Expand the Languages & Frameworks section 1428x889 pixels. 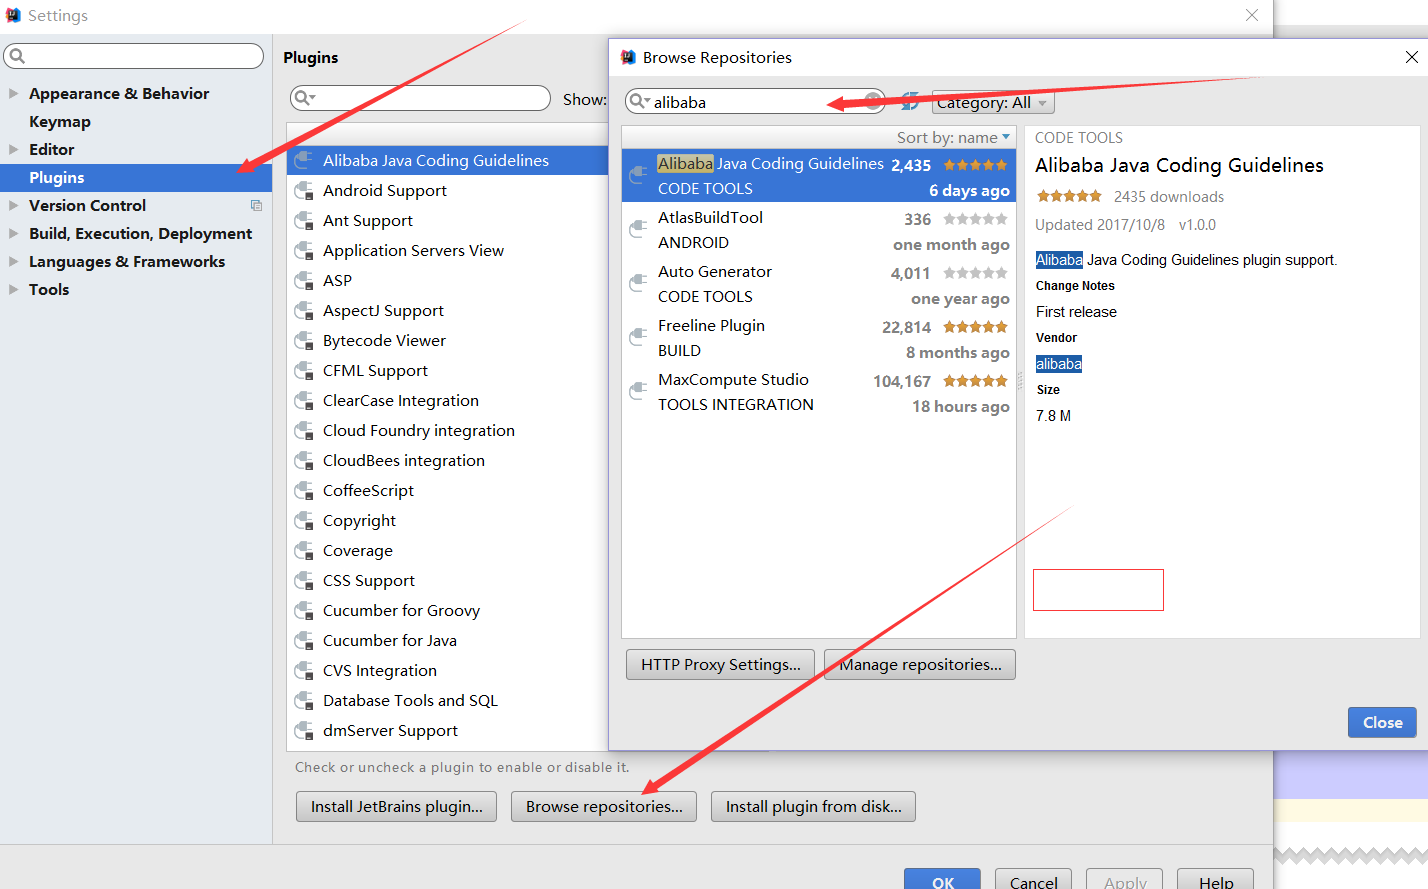click(14, 262)
